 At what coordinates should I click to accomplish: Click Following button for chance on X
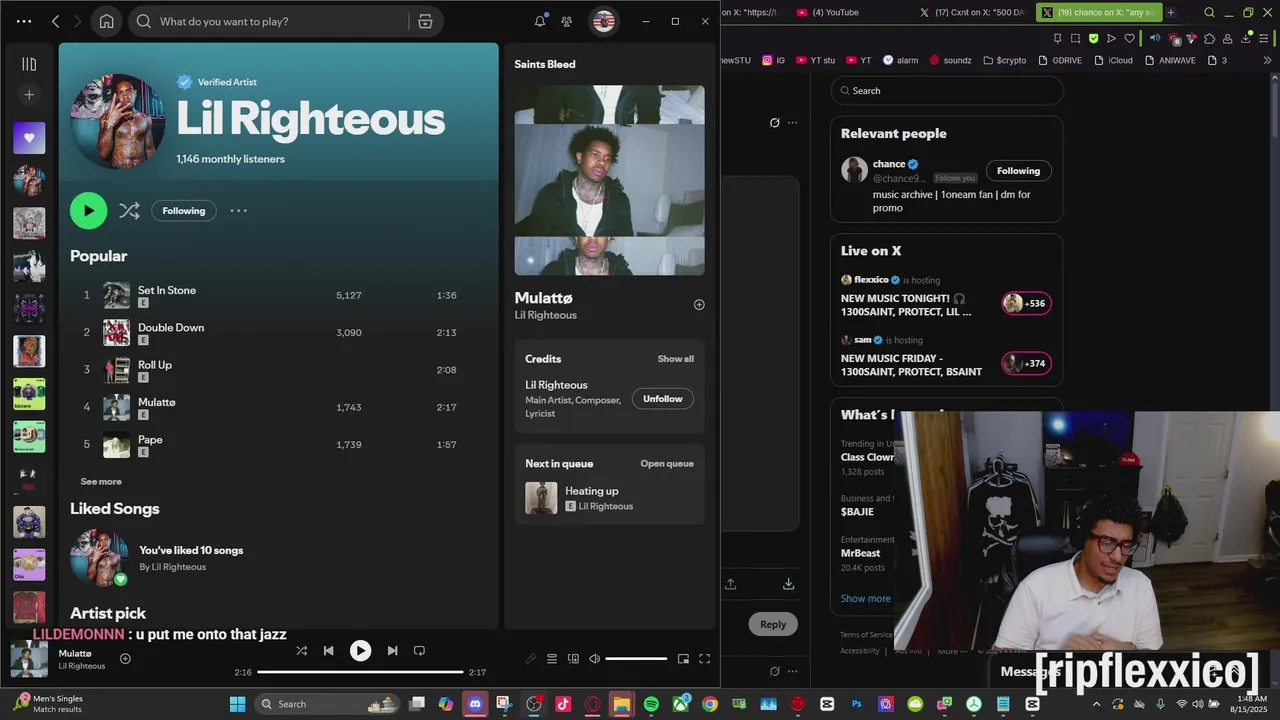(x=1018, y=171)
